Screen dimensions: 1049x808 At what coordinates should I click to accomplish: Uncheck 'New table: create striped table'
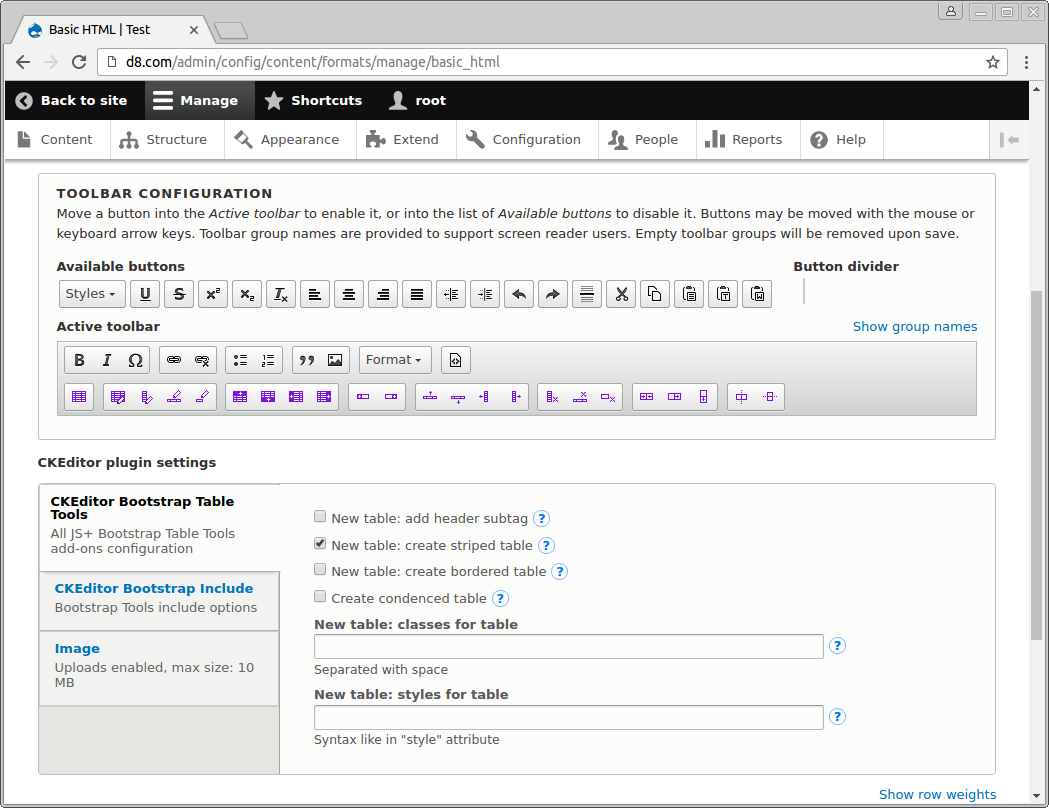pyautogui.click(x=320, y=542)
